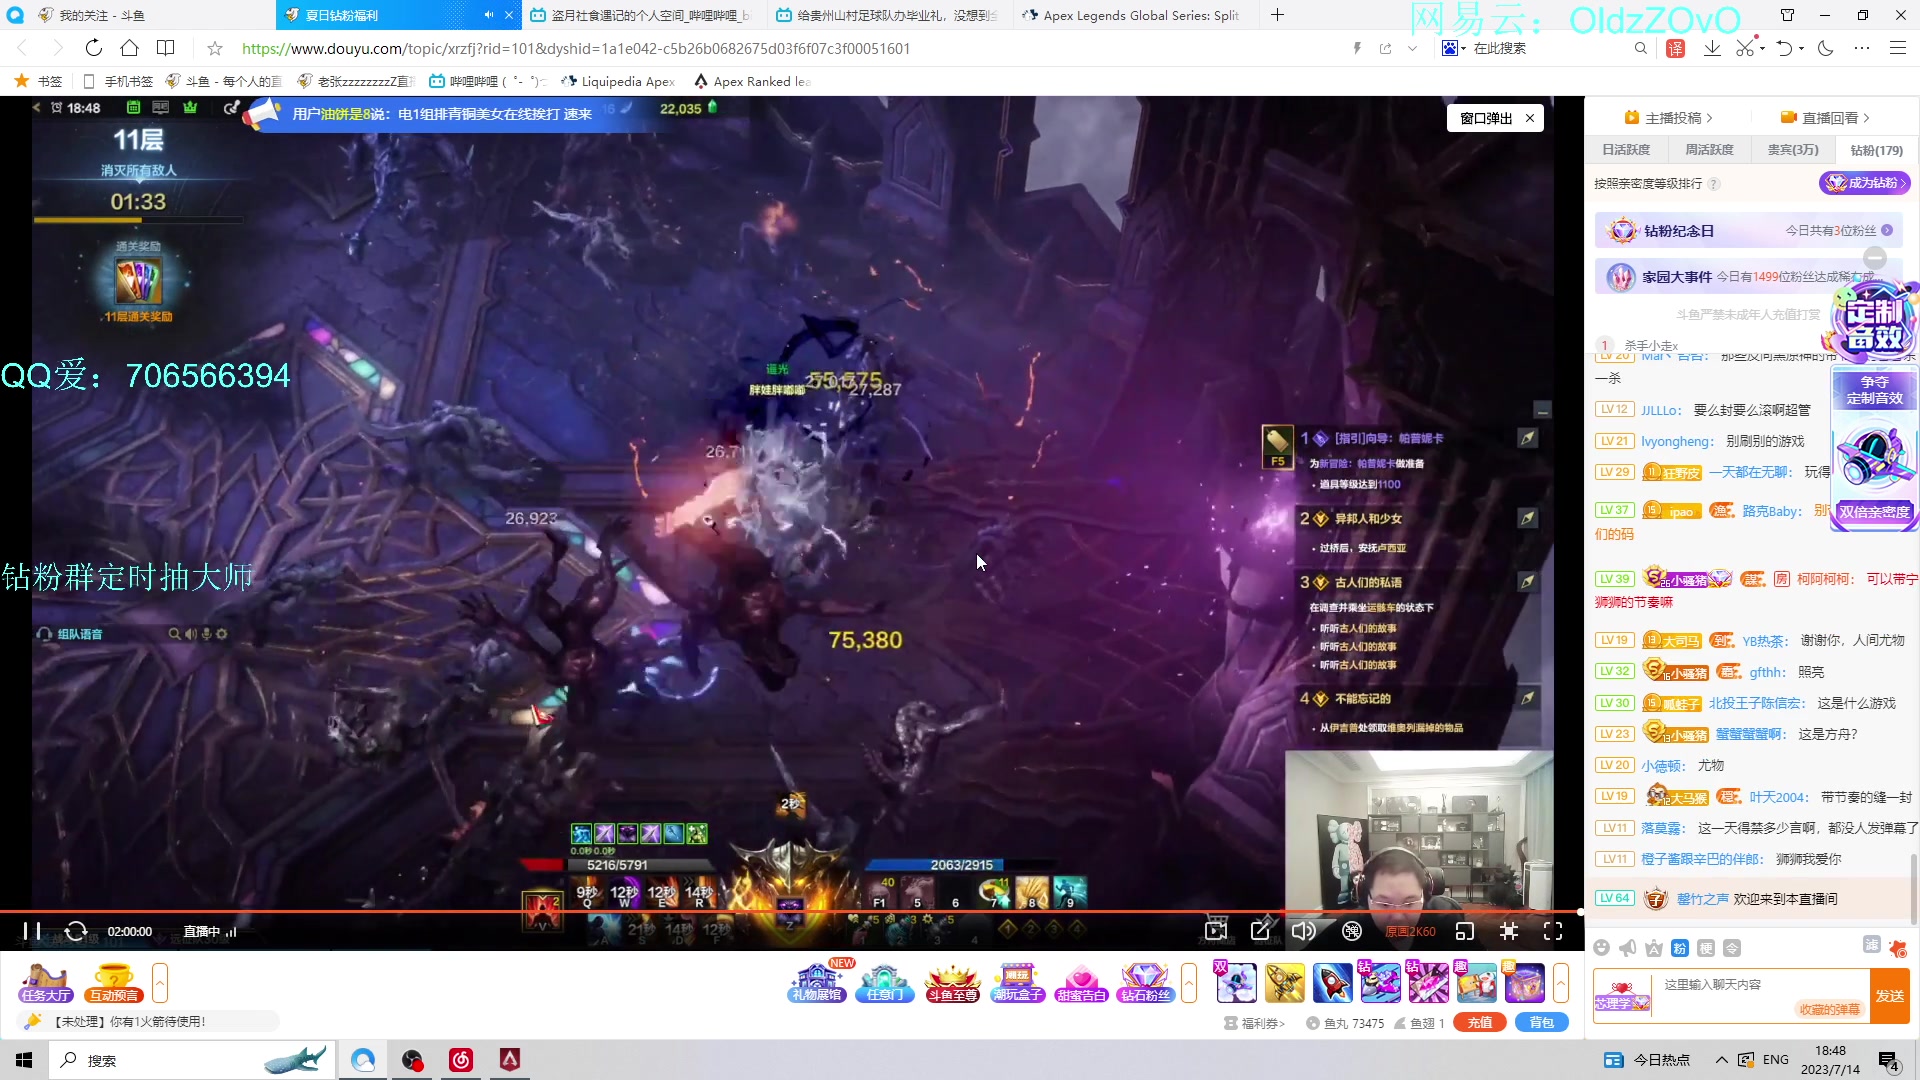This screenshot has width=1920, height=1080.
Task: Select golden rocket gift
Action: (1284, 983)
